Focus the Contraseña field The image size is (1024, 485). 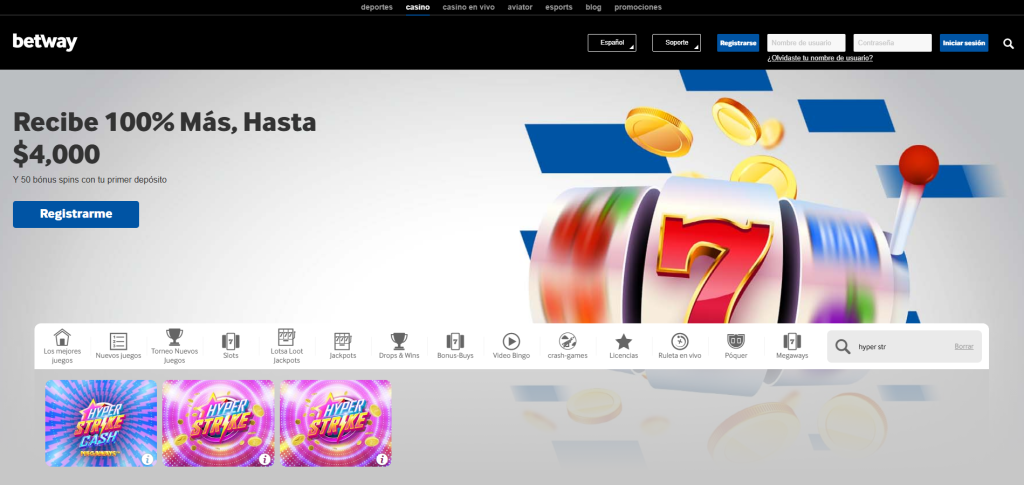pyautogui.click(x=893, y=43)
